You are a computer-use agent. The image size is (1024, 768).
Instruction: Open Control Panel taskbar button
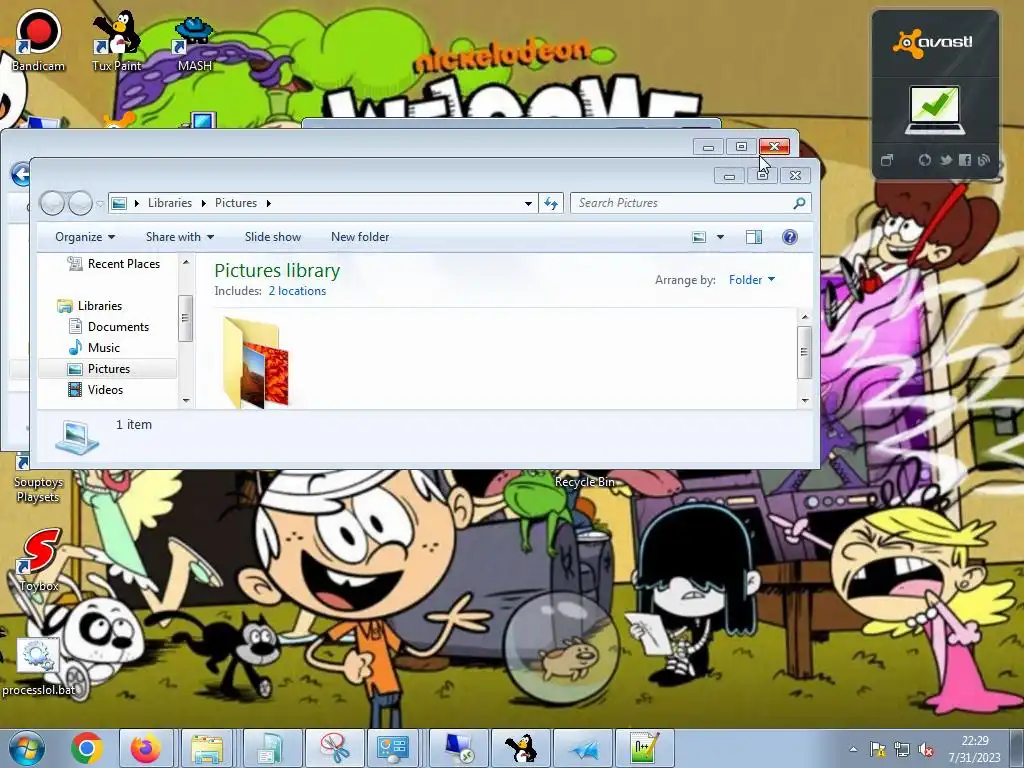point(393,748)
